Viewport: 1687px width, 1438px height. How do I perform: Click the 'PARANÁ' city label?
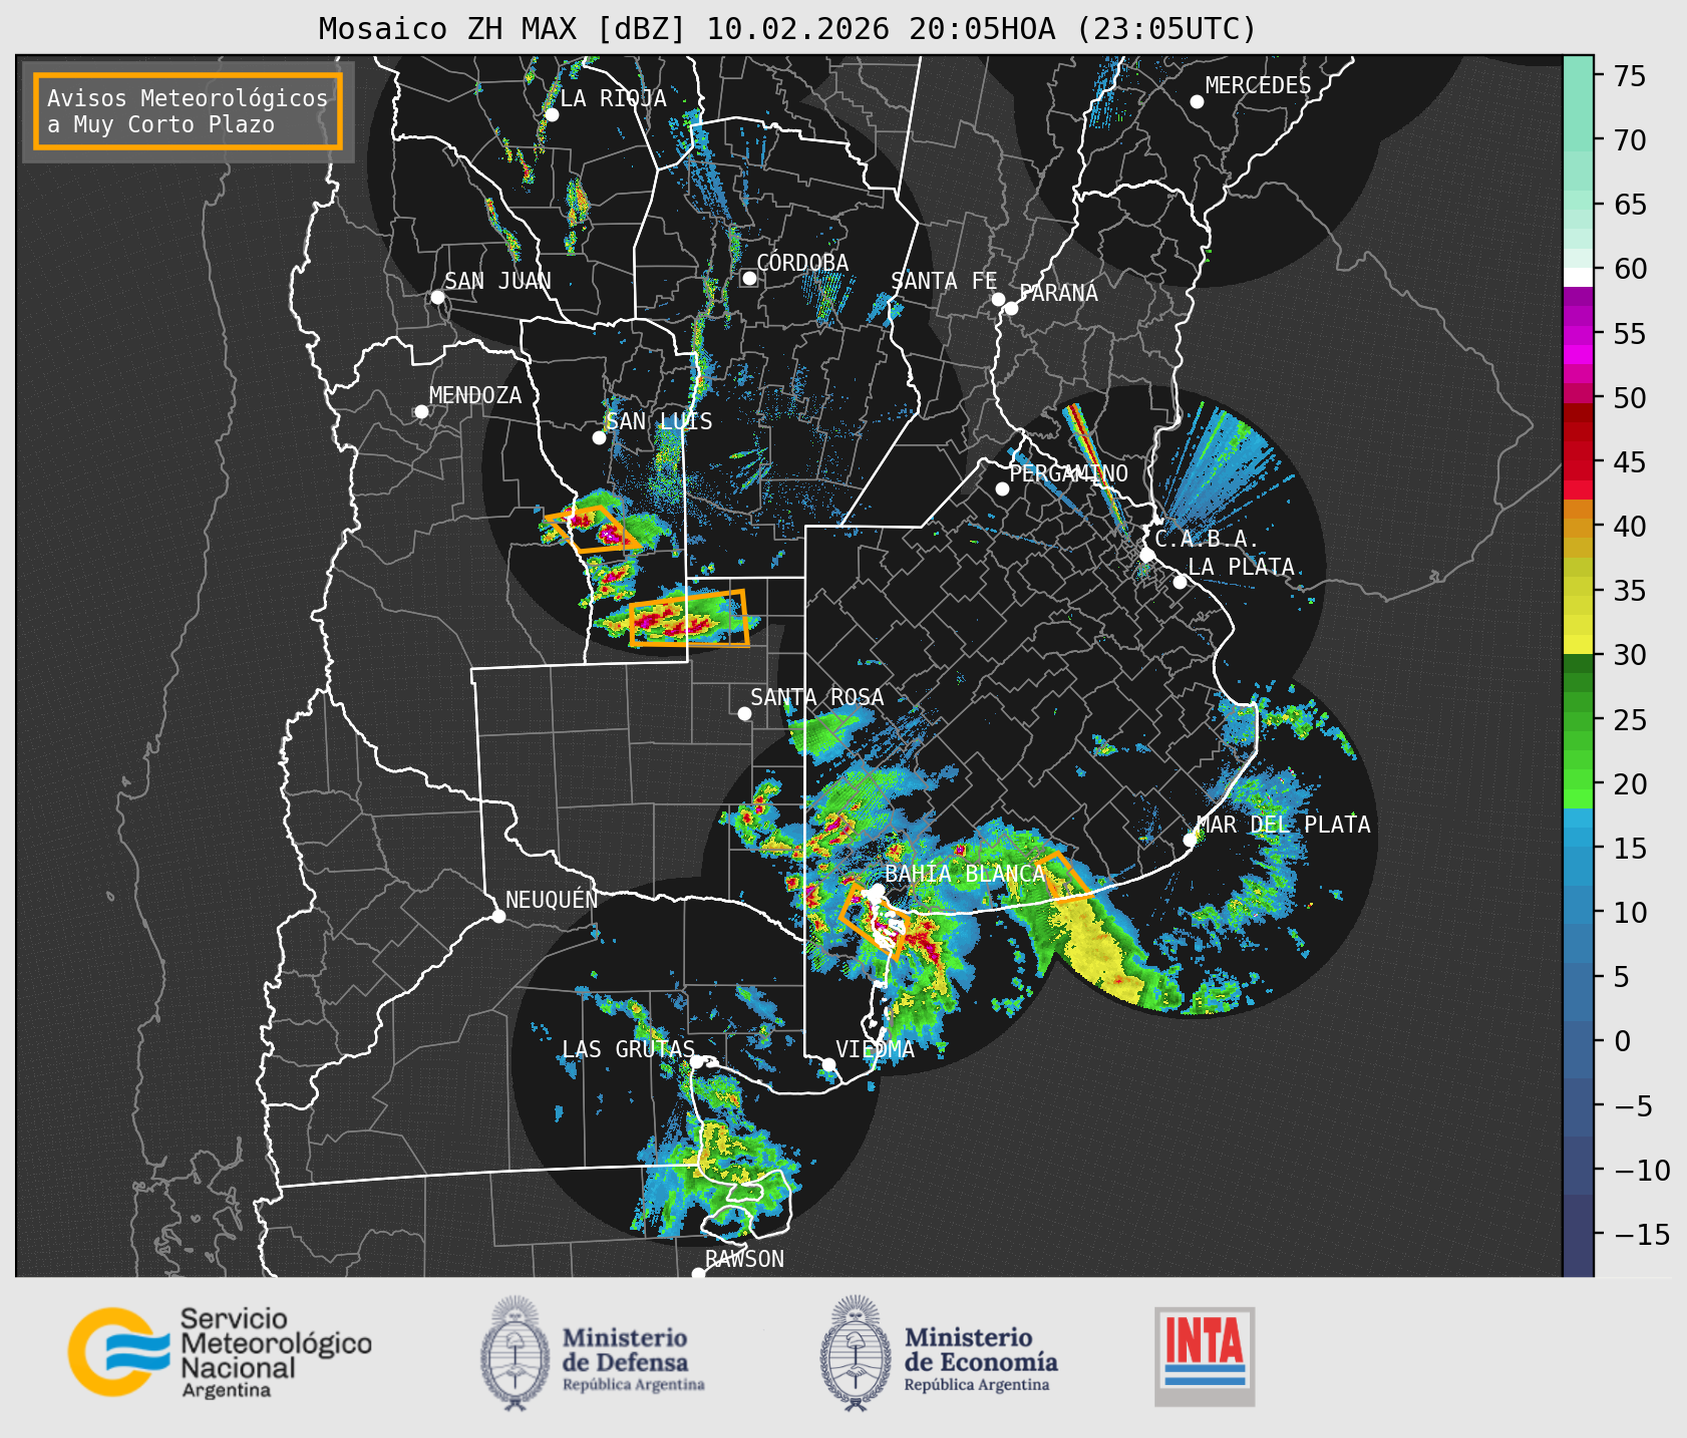tap(1058, 293)
